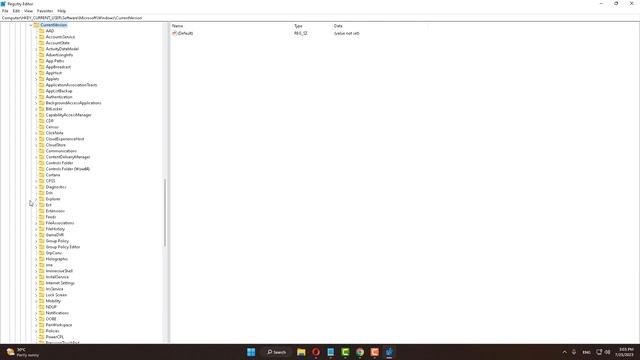Open the File menu
This screenshot has width=640, height=360.
(5, 11)
